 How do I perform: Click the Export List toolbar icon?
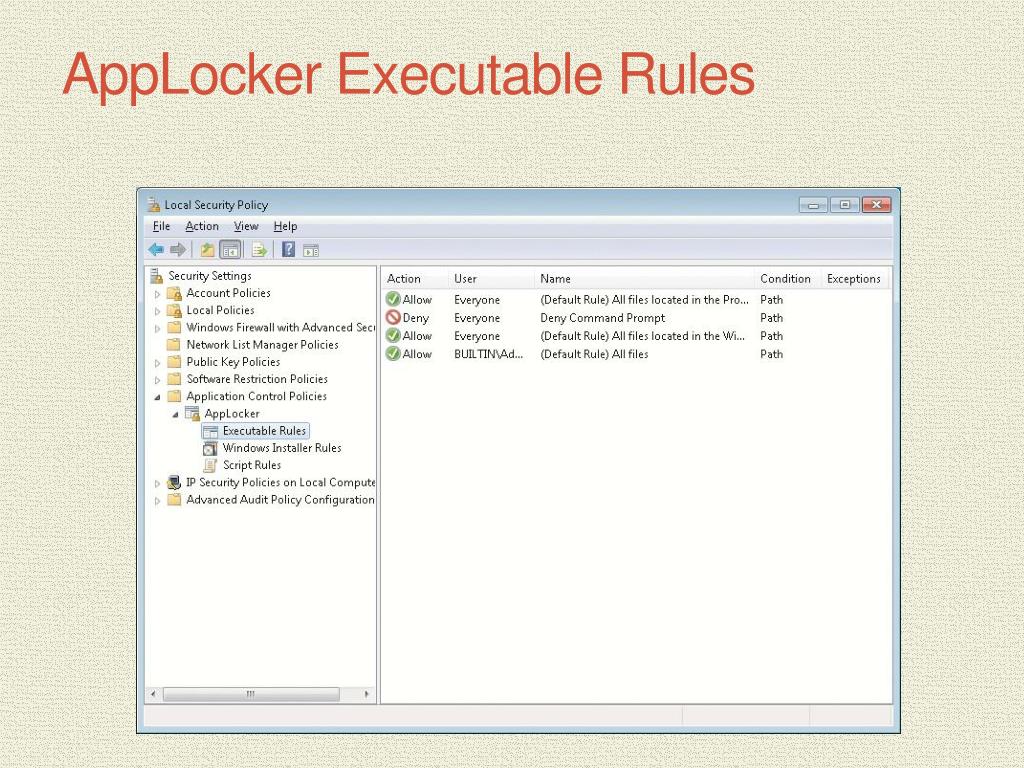[x=259, y=249]
